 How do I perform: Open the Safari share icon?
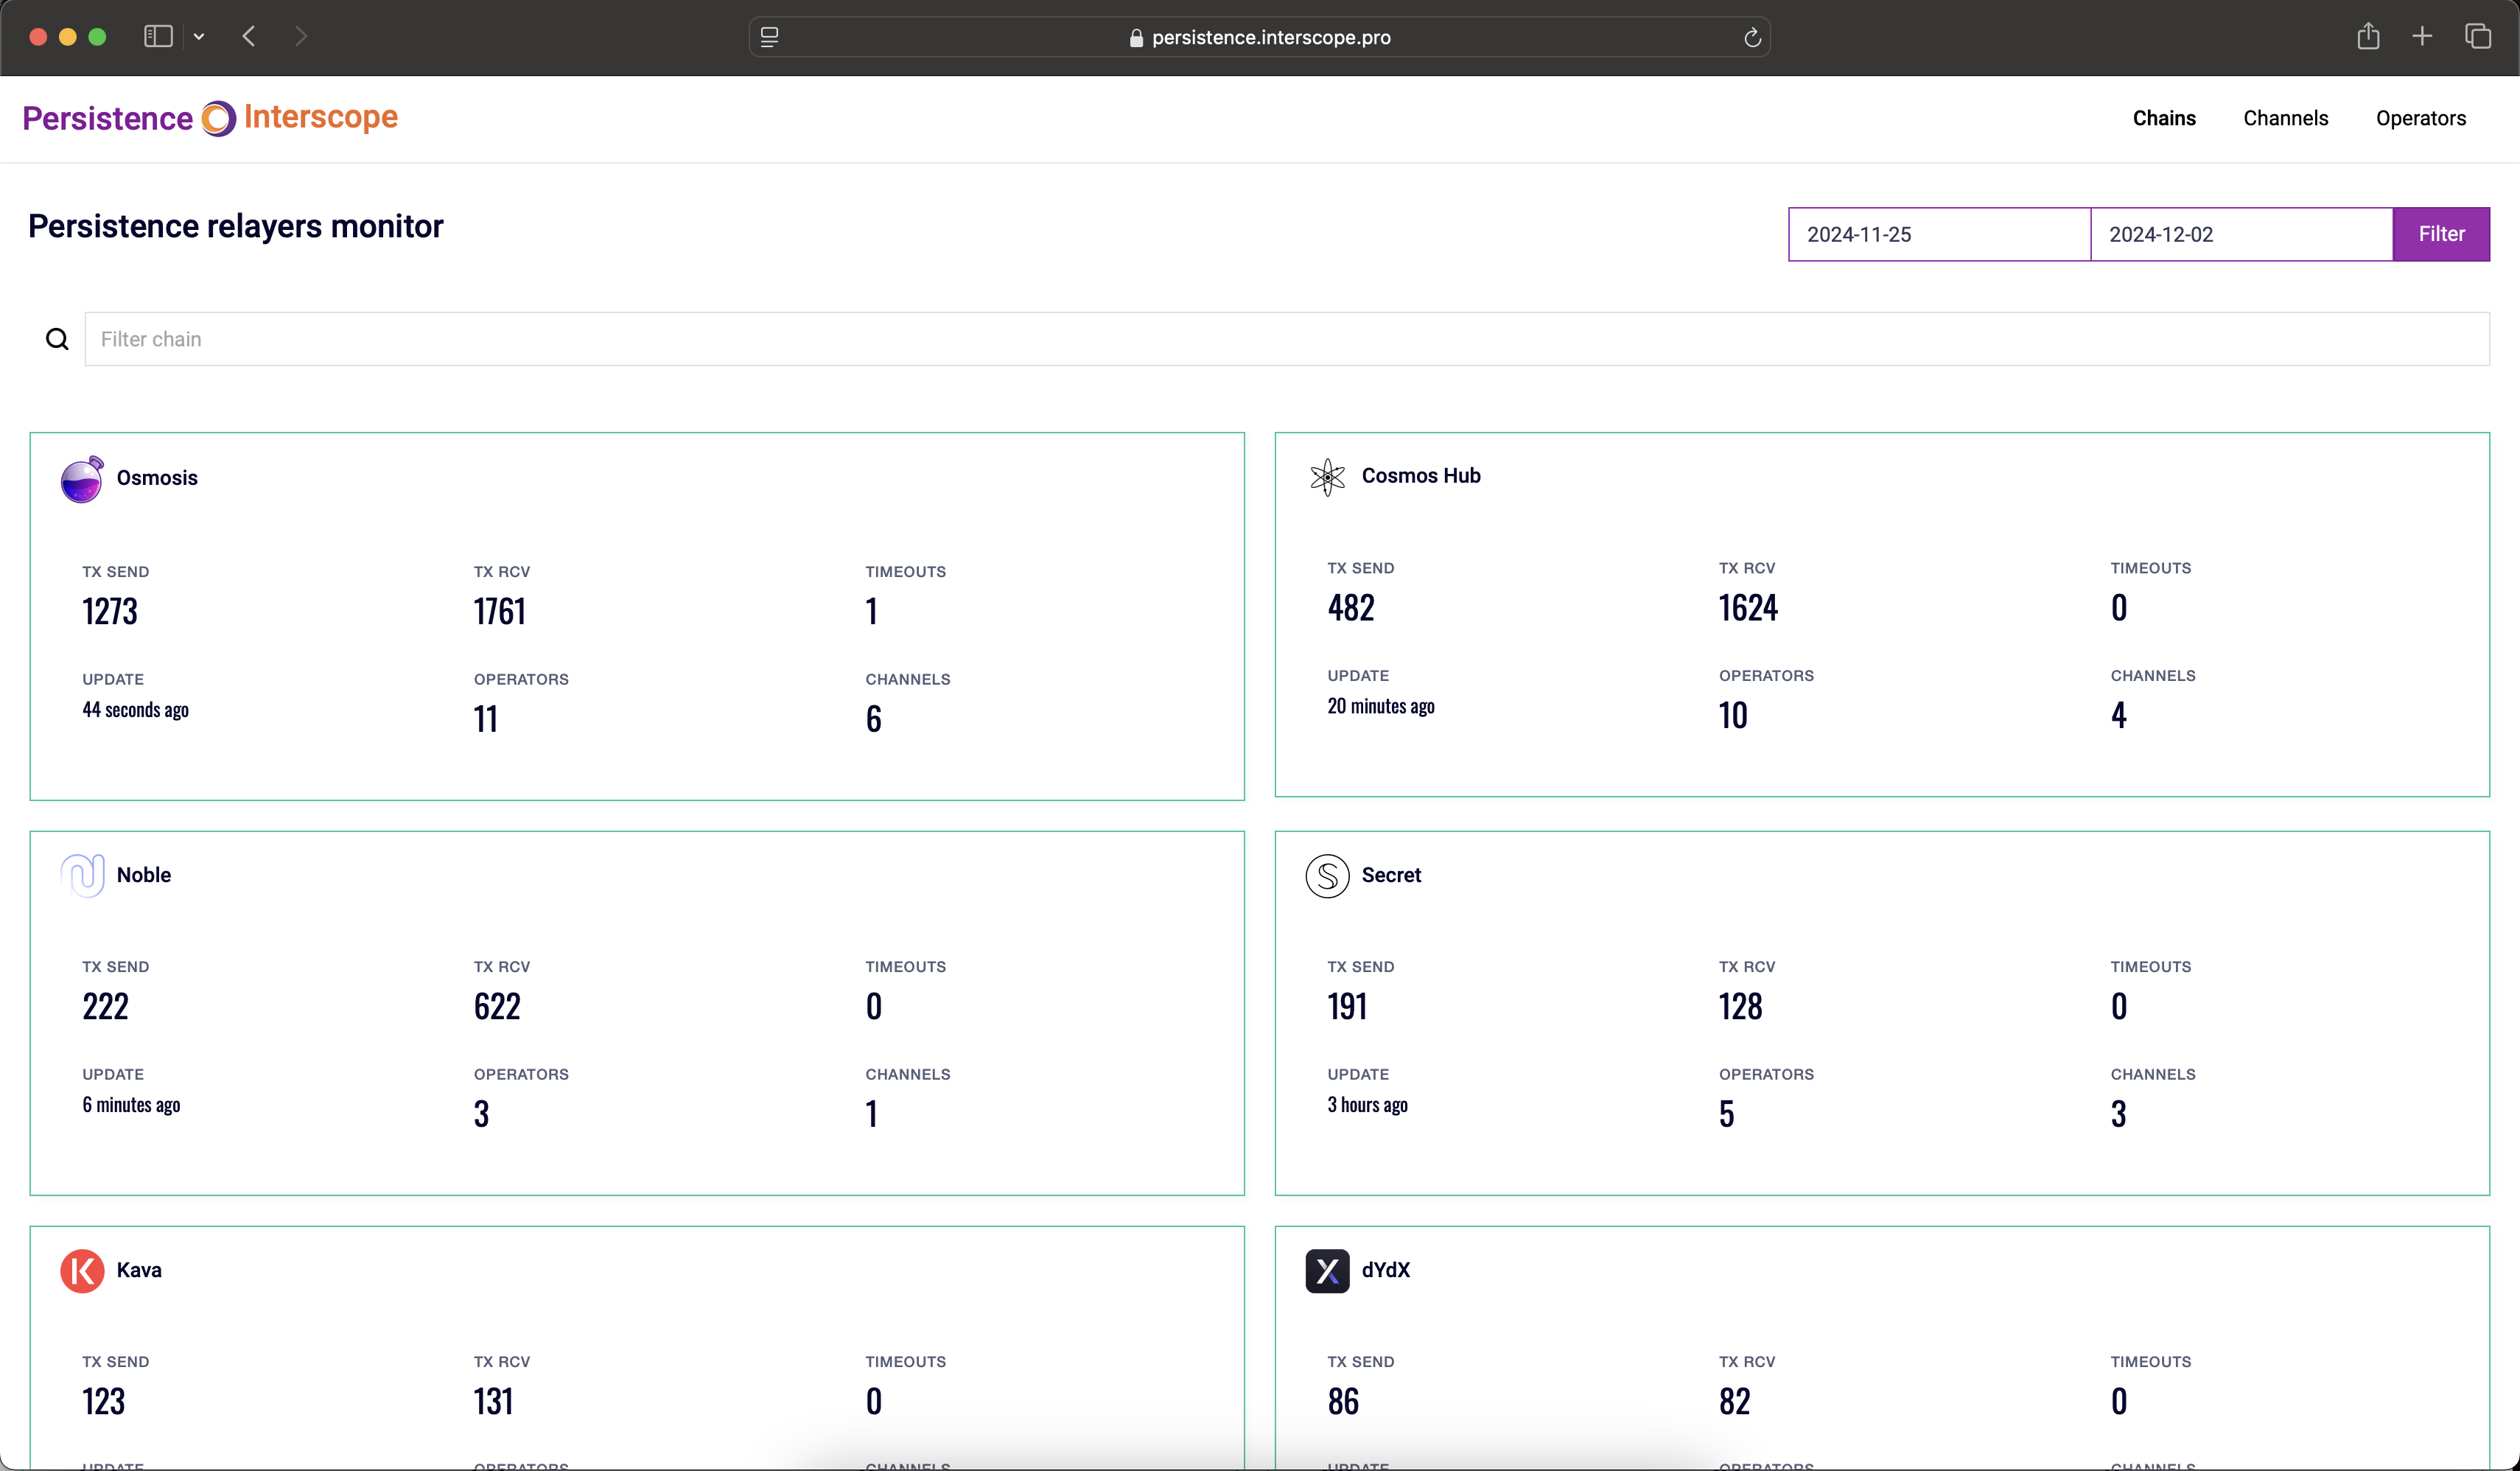[x=2367, y=37]
